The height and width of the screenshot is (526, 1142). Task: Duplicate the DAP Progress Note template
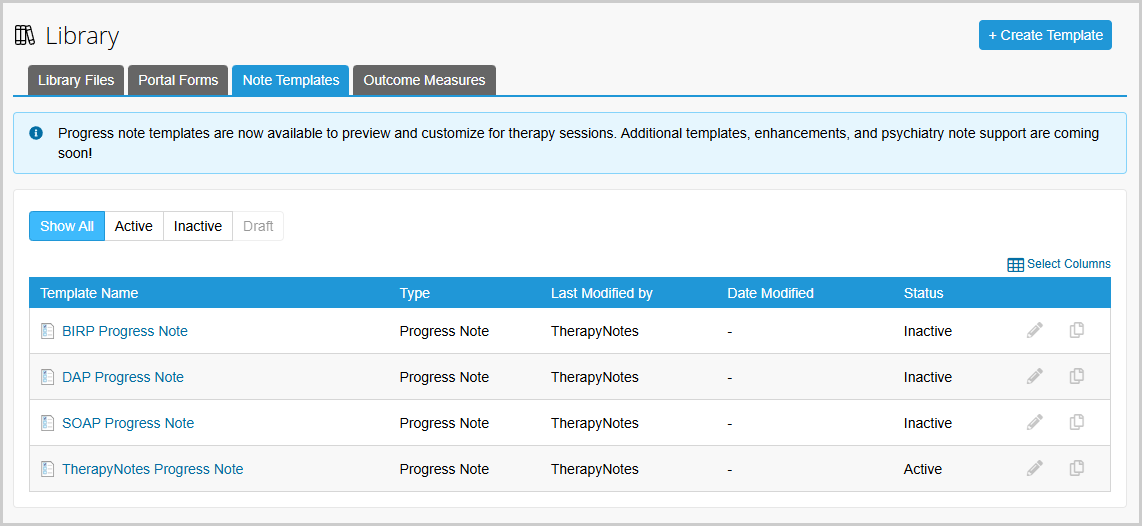click(1077, 376)
